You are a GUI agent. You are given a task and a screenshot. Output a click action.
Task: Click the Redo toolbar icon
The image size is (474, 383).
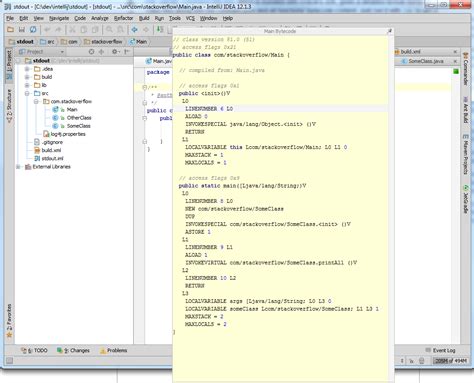pos(58,30)
